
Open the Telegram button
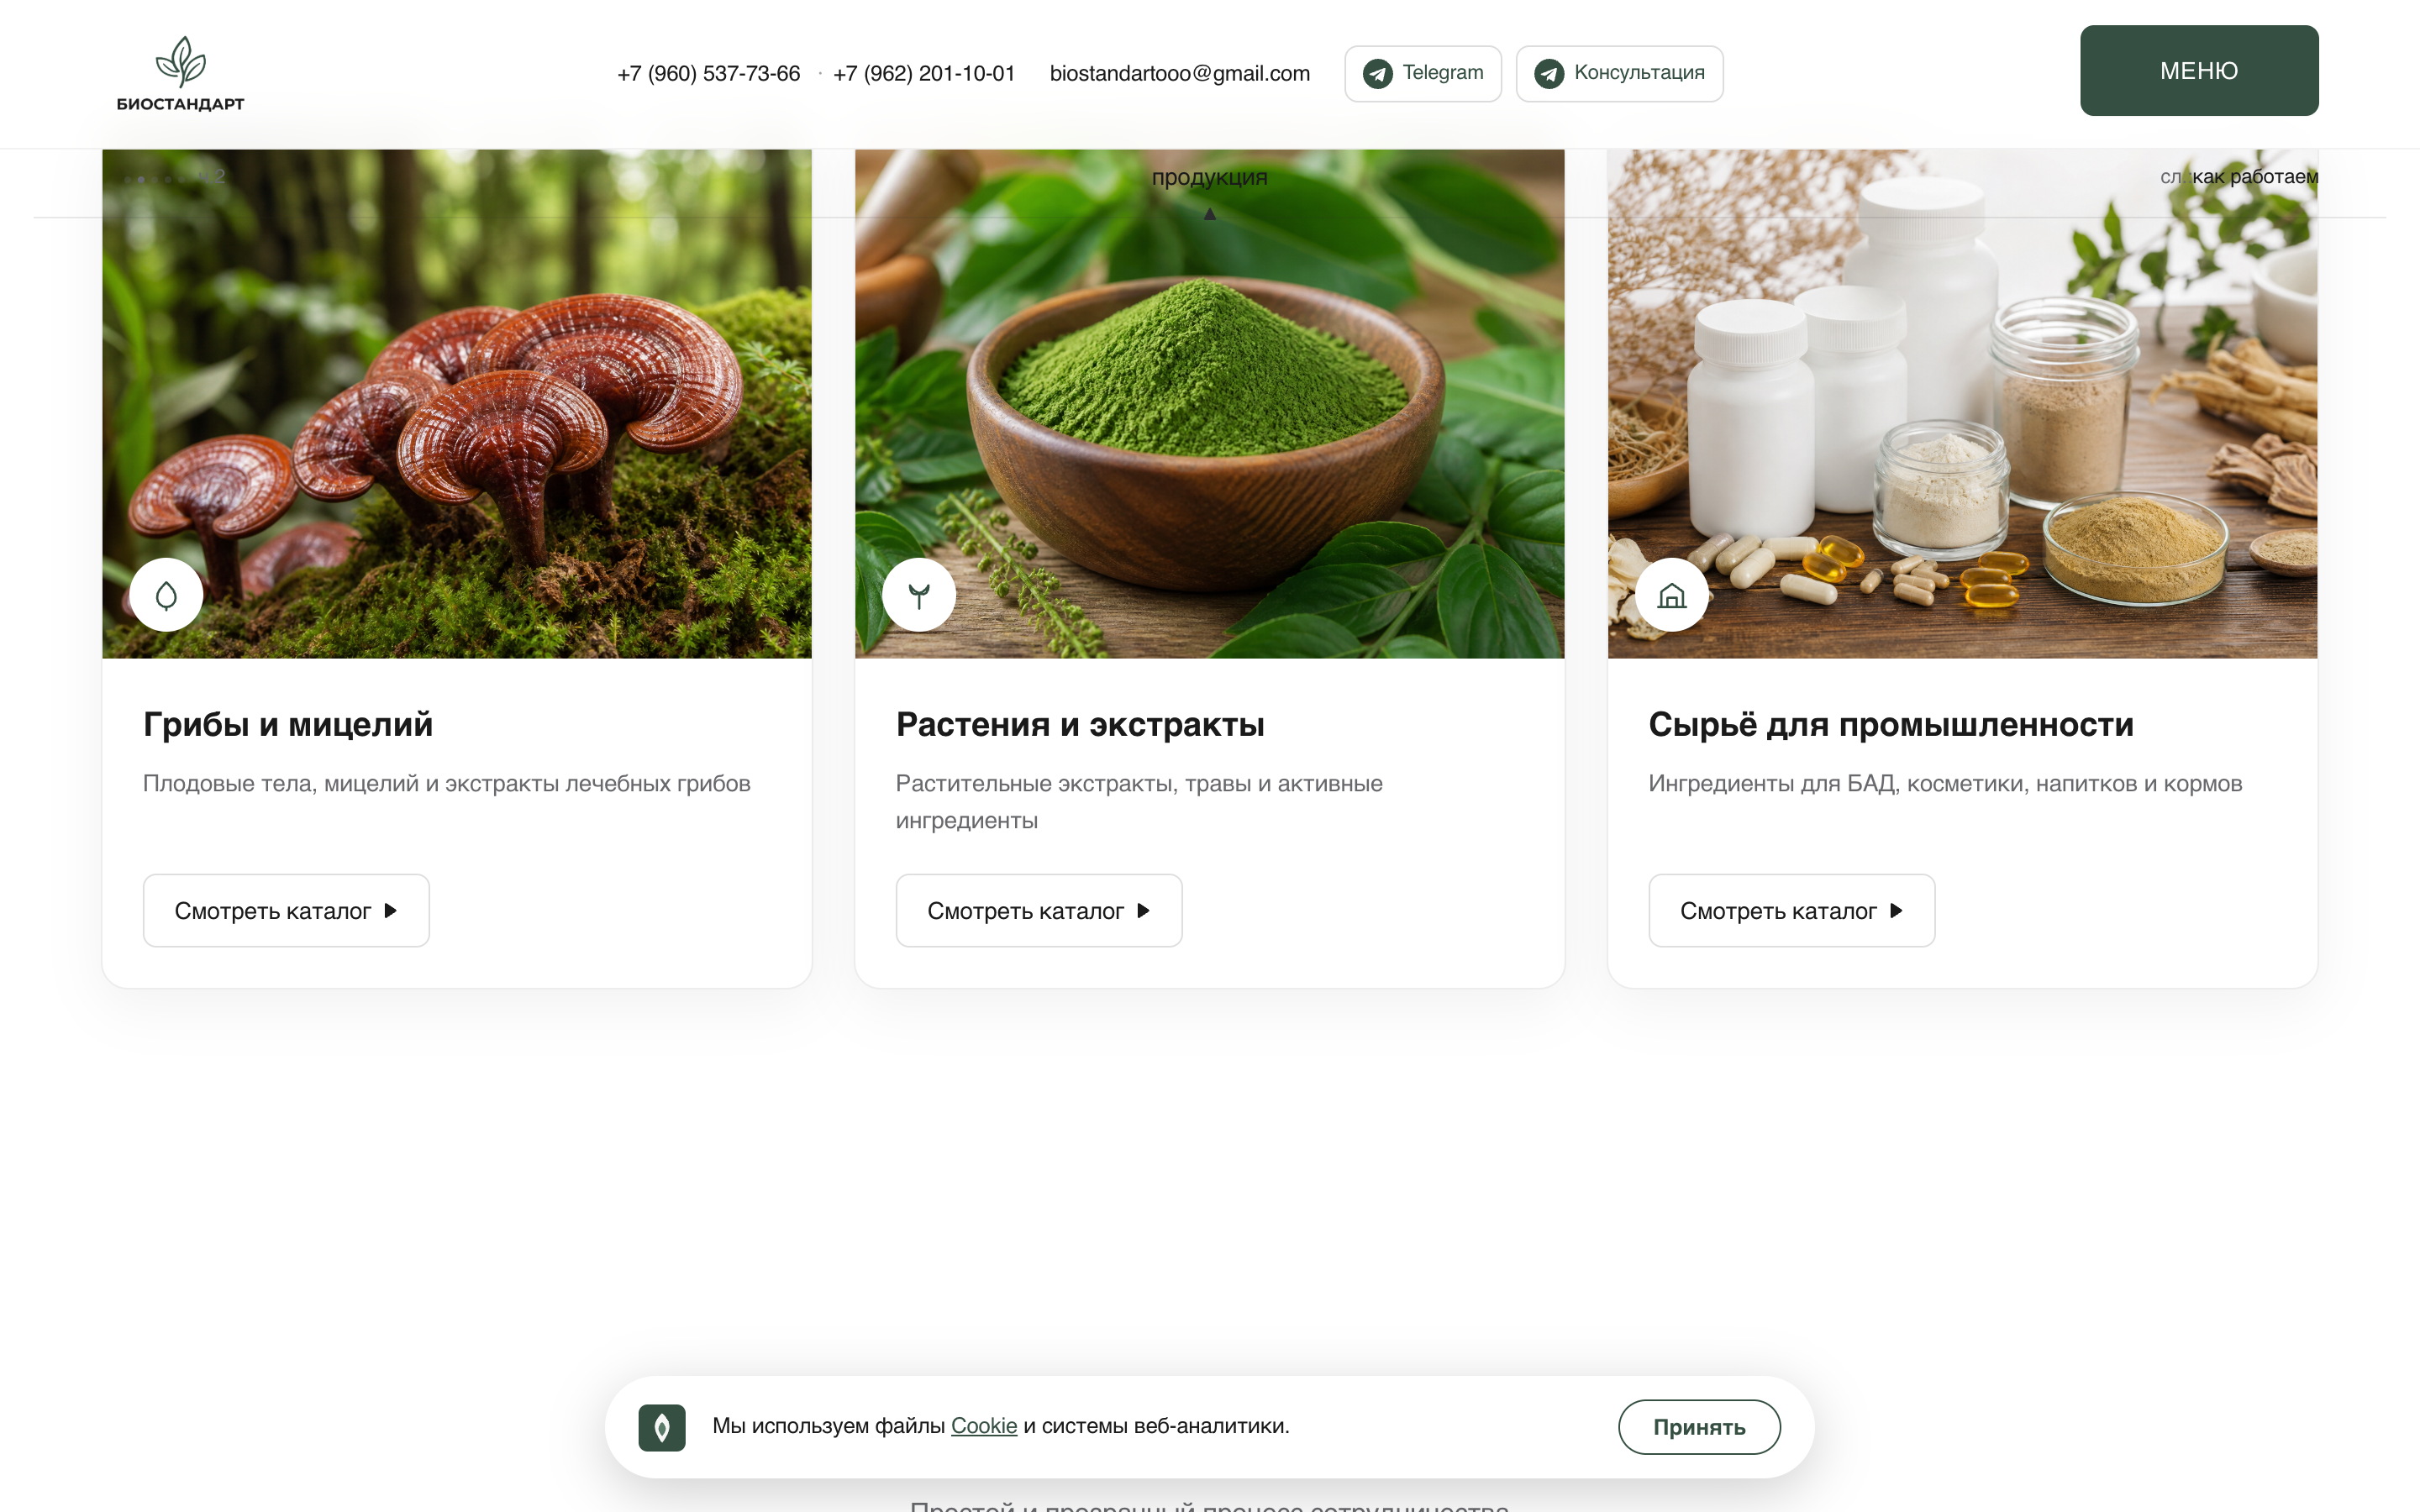click(x=1422, y=73)
